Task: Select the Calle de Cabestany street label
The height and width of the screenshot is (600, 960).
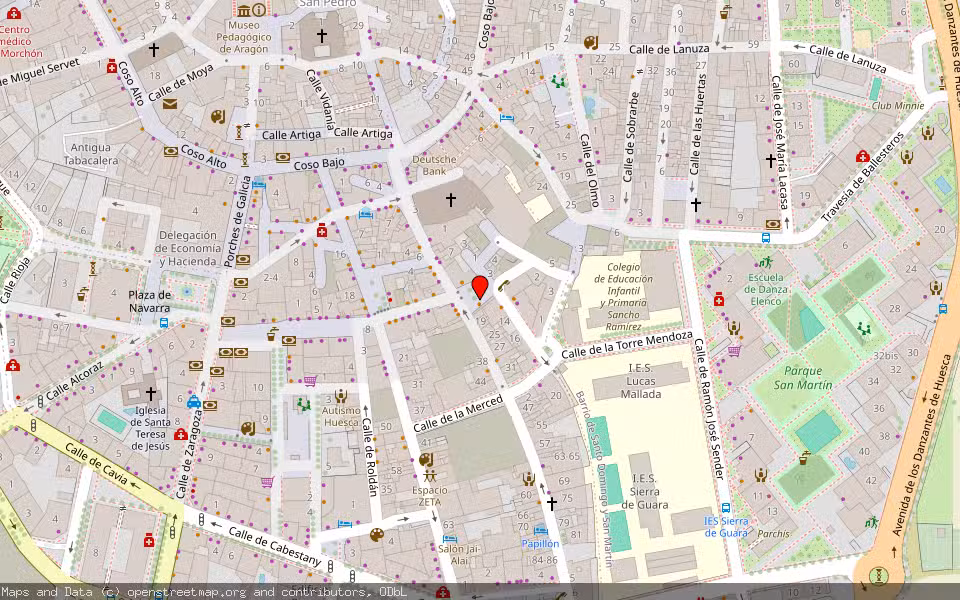Action: coord(274,546)
